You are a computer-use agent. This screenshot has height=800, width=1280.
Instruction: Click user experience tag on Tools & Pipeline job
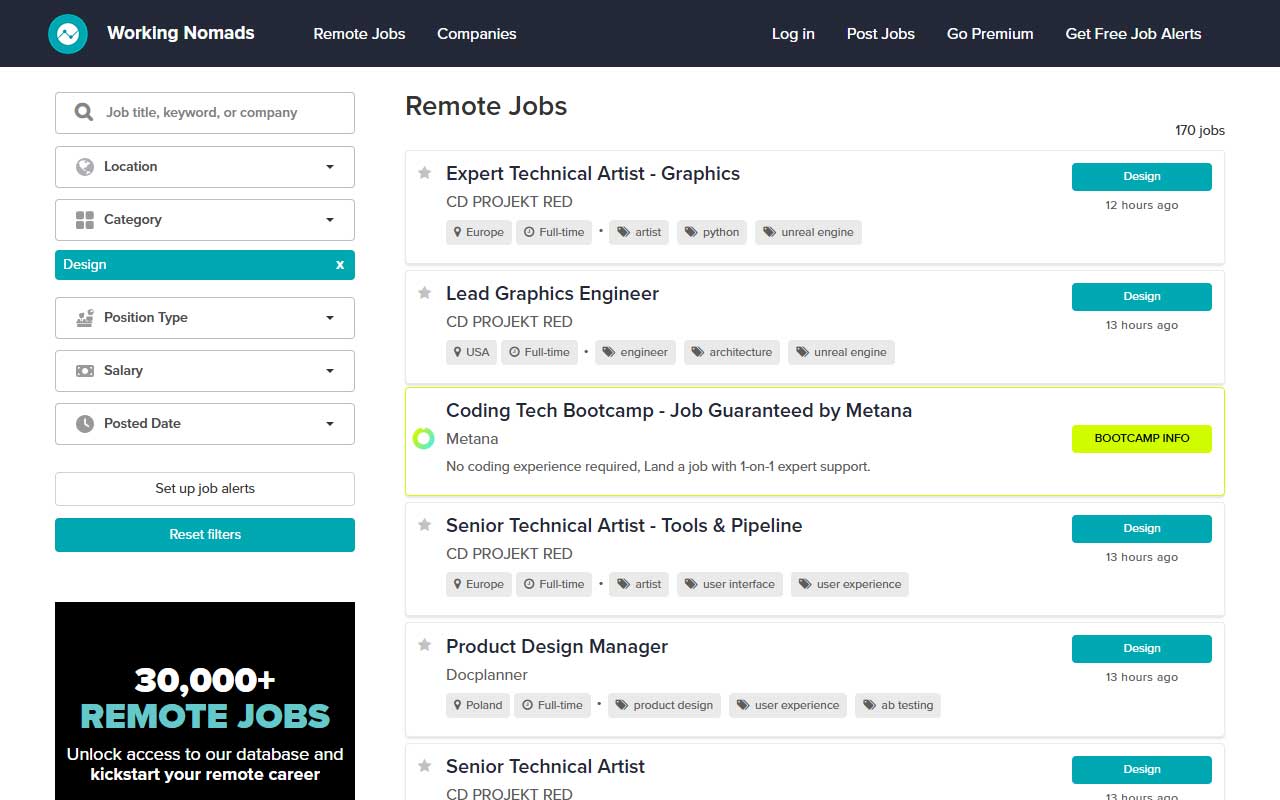pos(850,584)
